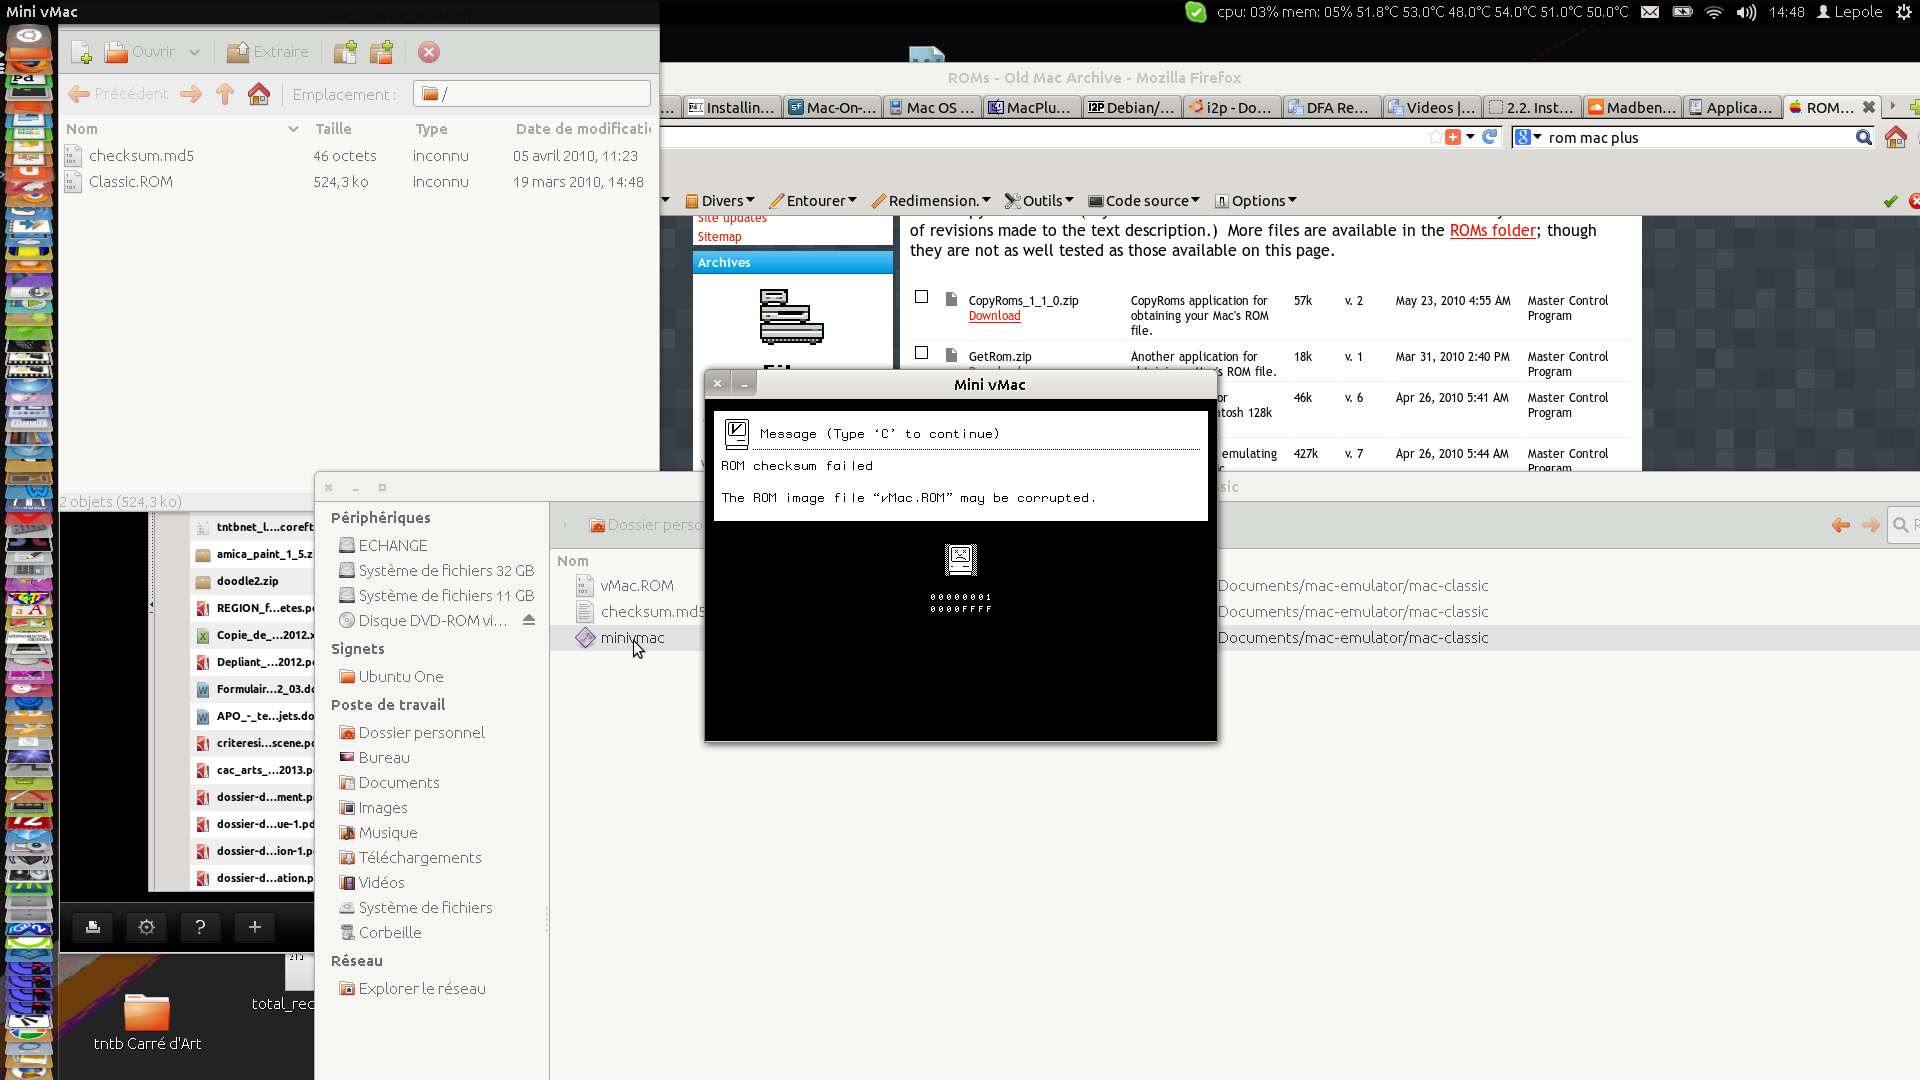This screenshot has height=1080, width=1920.
Task: Go to home location in archive manager
Action: (259, 94)
